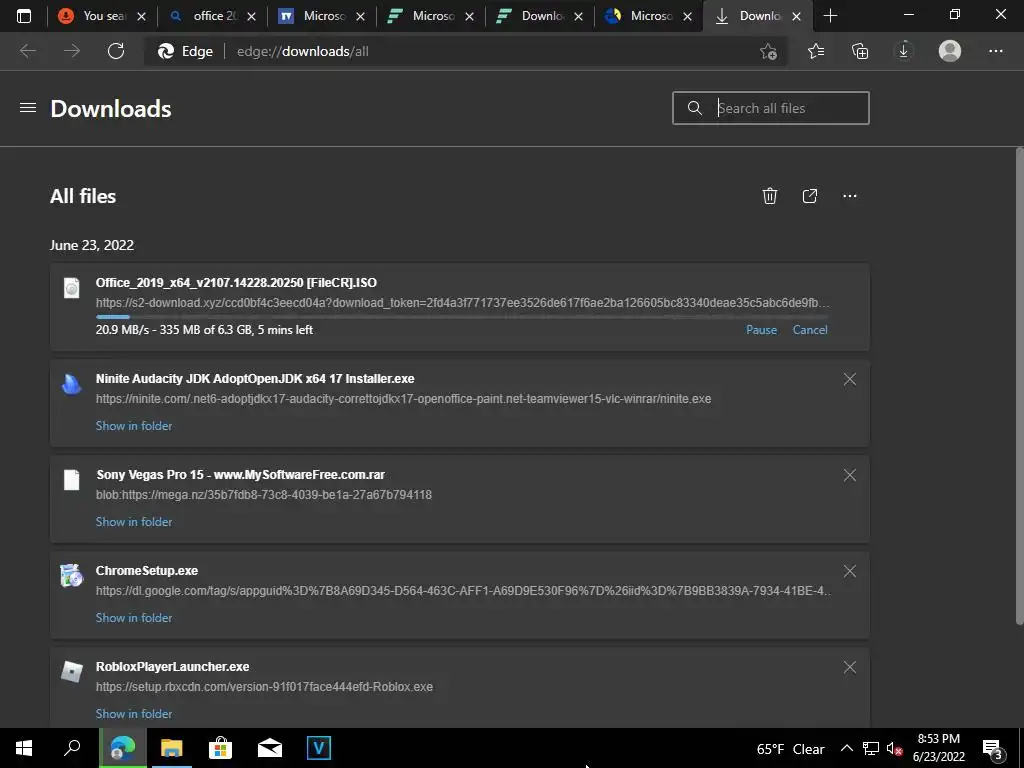Click the s2-download.xyz source URL

coord(462,303)
